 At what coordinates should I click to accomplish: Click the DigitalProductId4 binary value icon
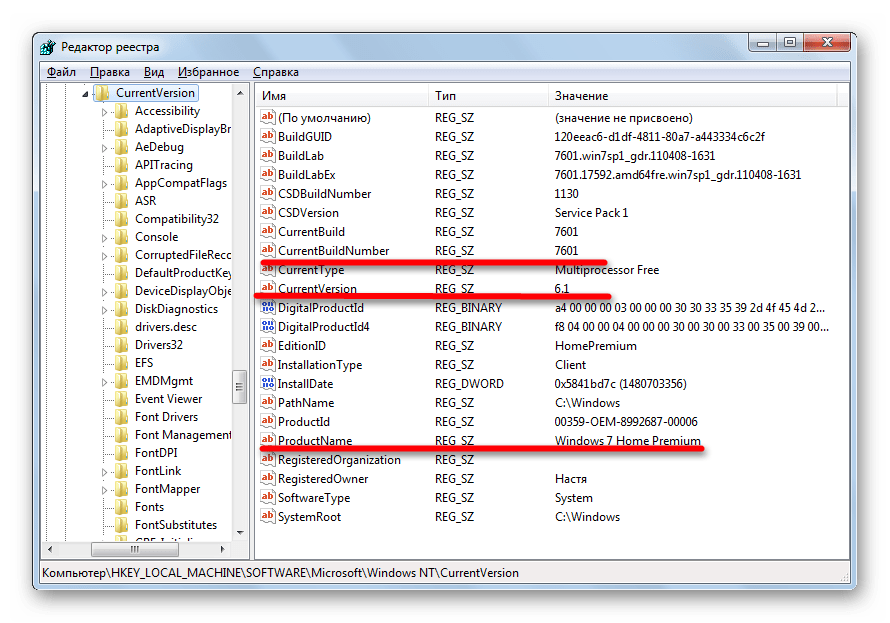click(x=267, y=326)
